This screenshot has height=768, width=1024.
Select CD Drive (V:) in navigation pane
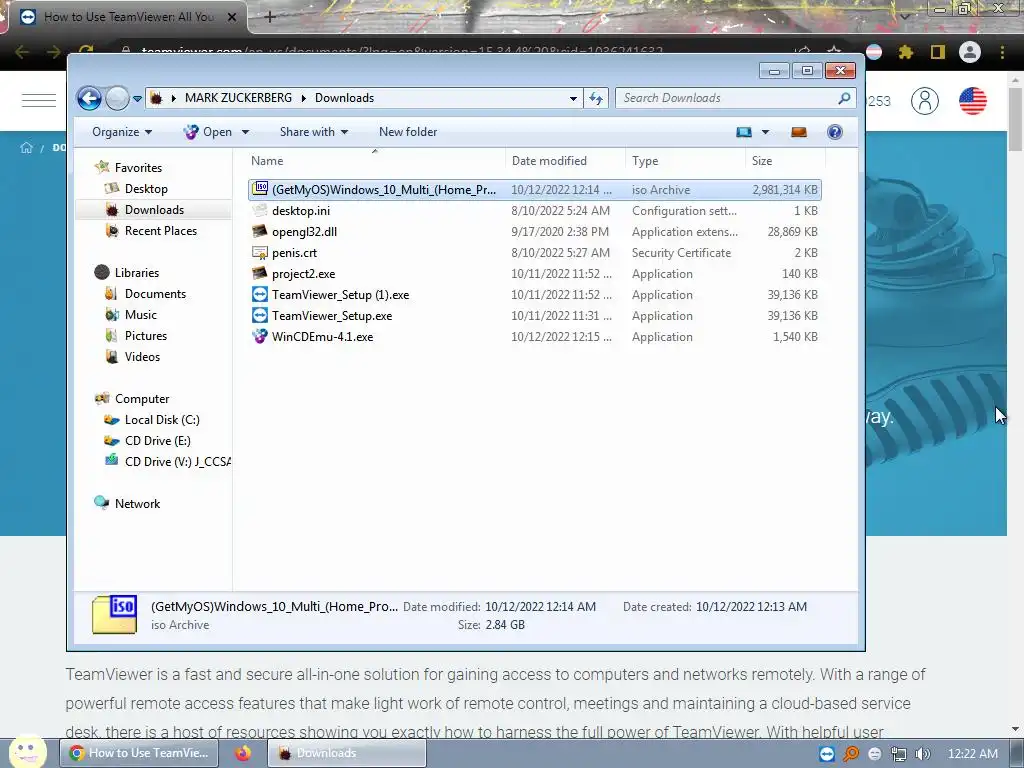pyautogui.click(x=177, y=462)
